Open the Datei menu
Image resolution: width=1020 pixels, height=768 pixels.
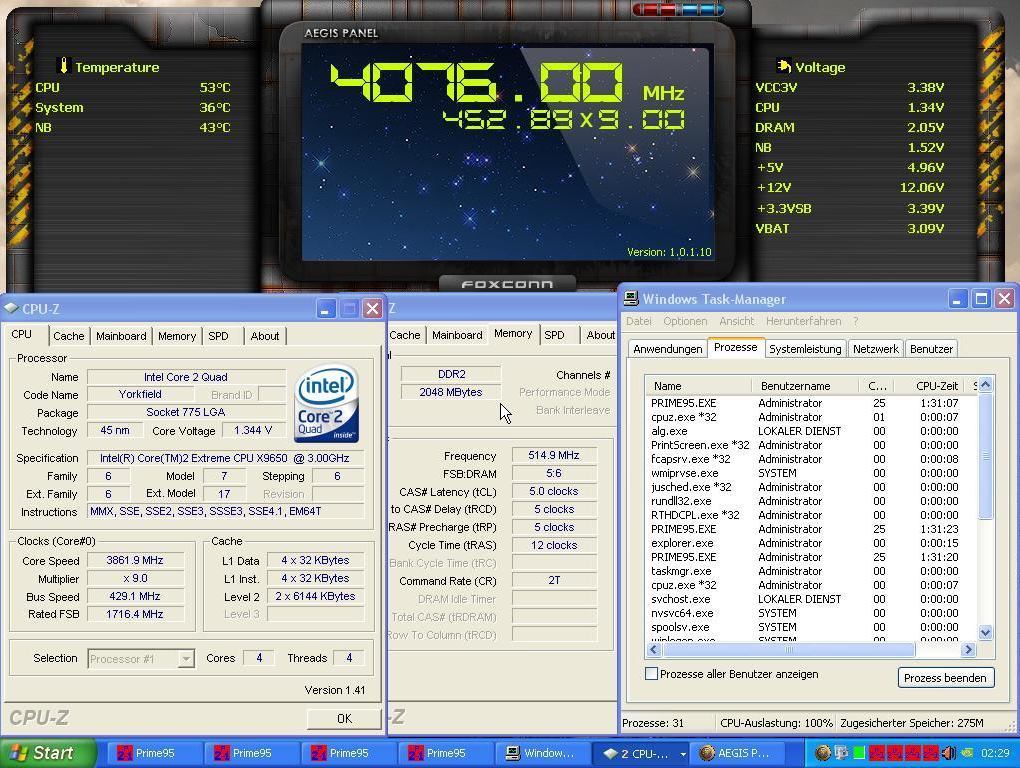pos(639,321)
